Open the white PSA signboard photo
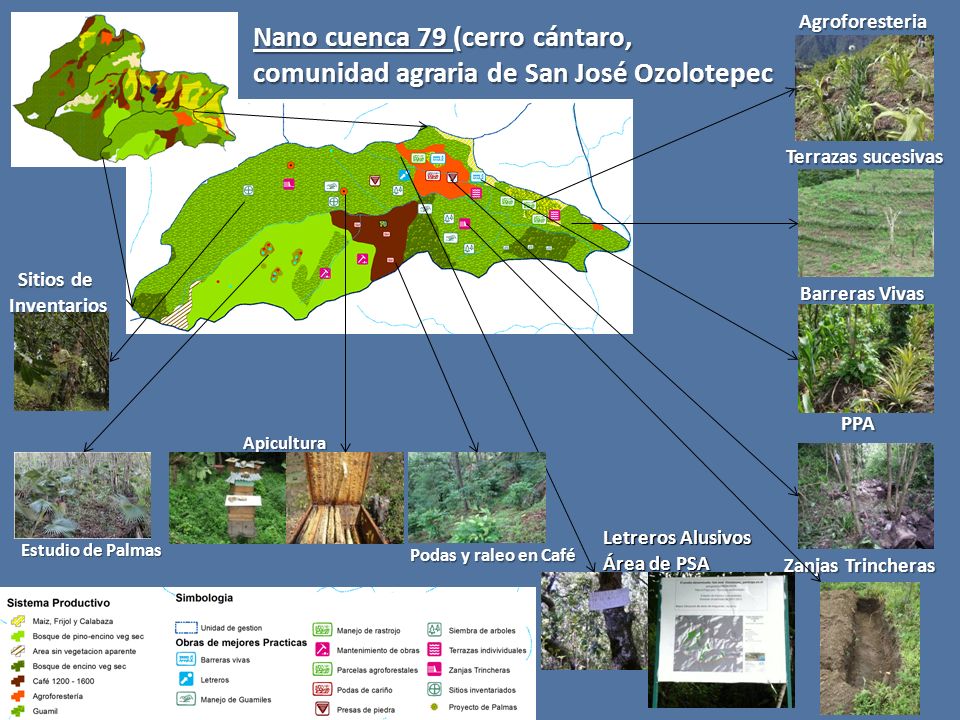 tap(722, 640)
